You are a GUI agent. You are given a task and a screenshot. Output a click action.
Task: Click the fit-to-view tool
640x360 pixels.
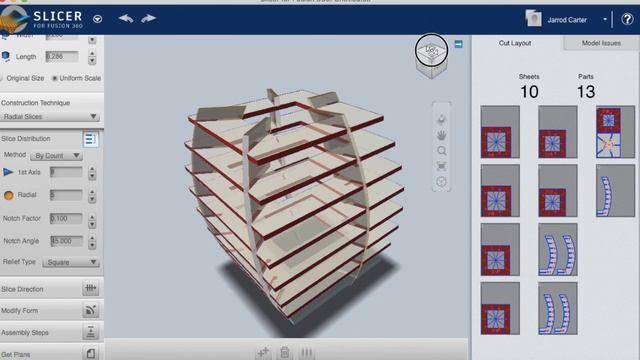[441, 166]
